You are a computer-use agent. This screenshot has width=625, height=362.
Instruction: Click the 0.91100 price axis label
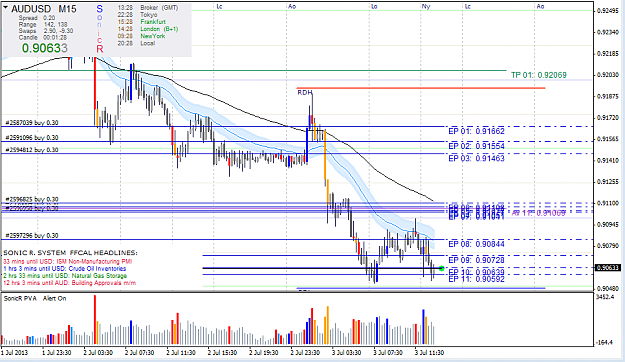tap(608, 203)
